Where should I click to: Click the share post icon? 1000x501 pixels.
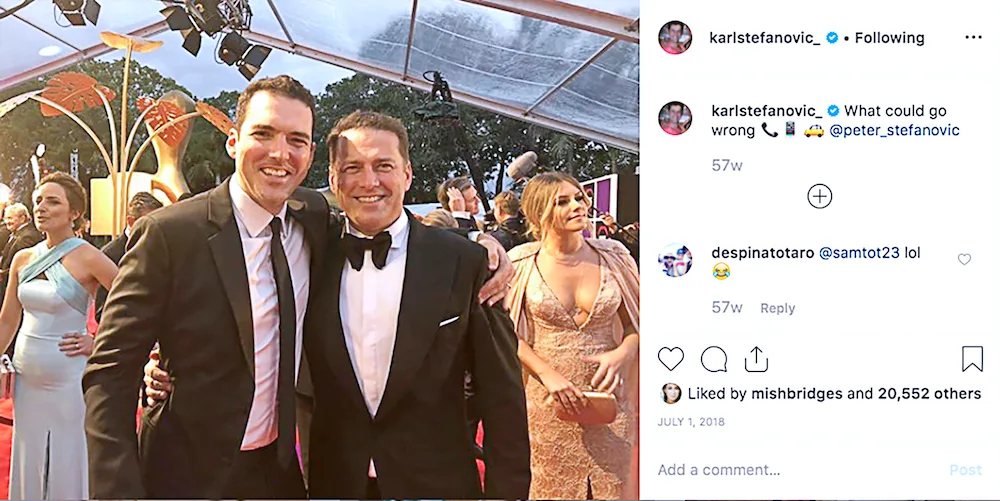pos(757,359)
